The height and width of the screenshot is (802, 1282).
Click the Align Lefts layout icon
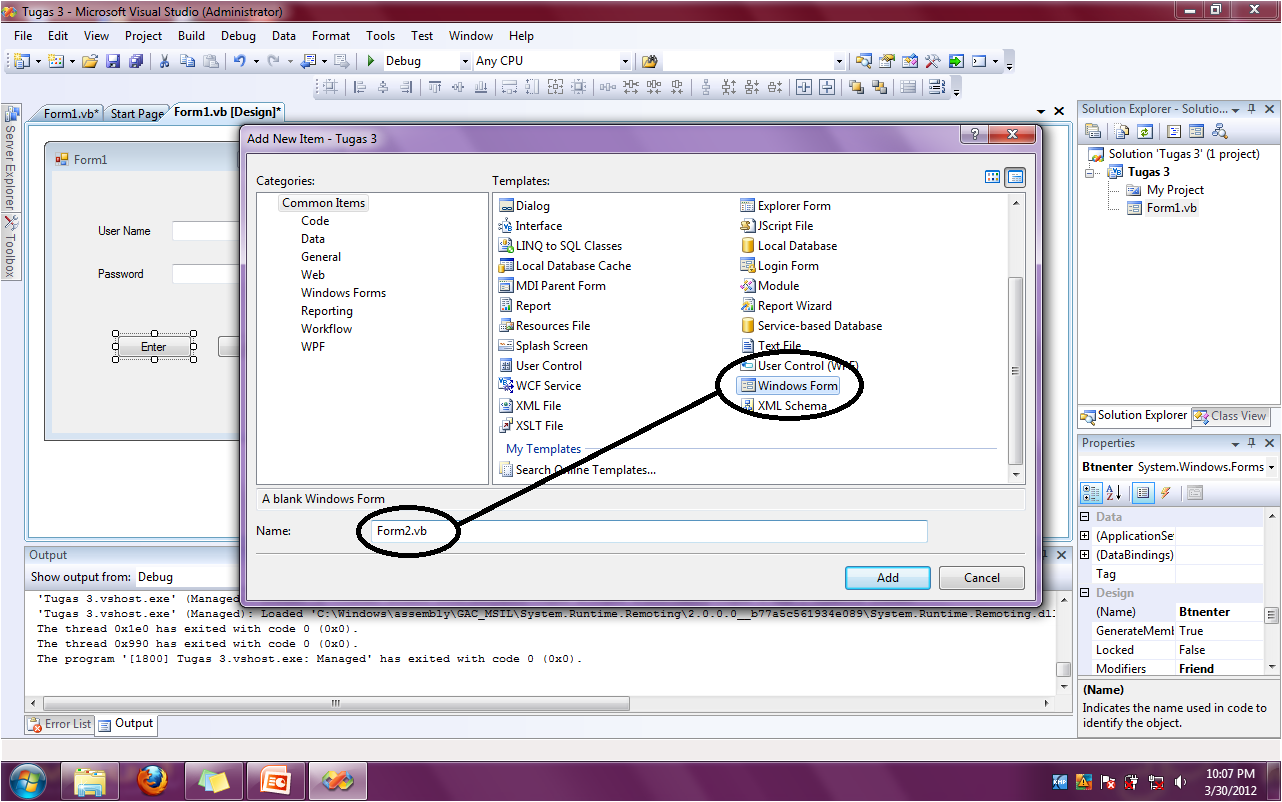pos(360,87)
